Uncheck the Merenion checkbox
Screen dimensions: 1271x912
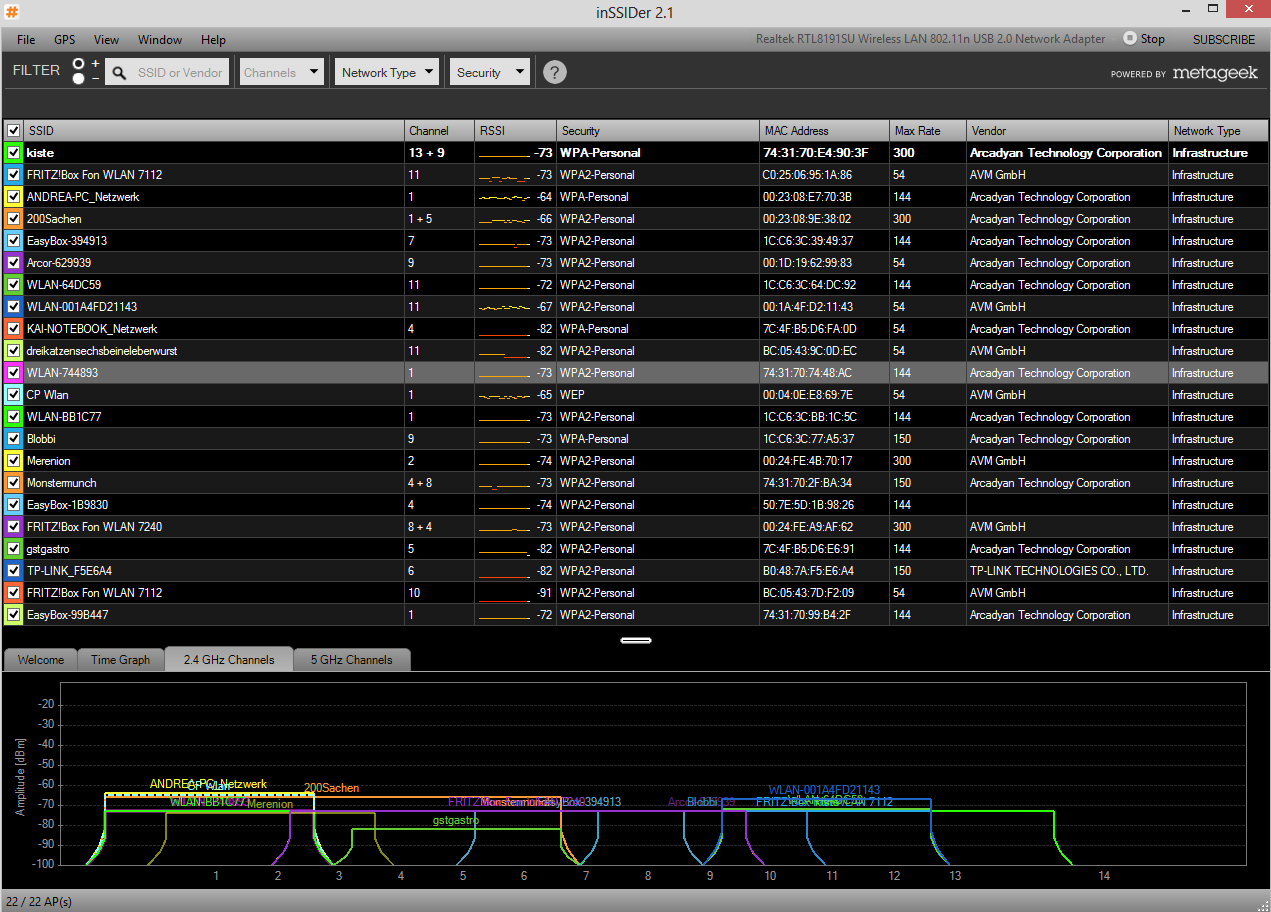point(14,461)
